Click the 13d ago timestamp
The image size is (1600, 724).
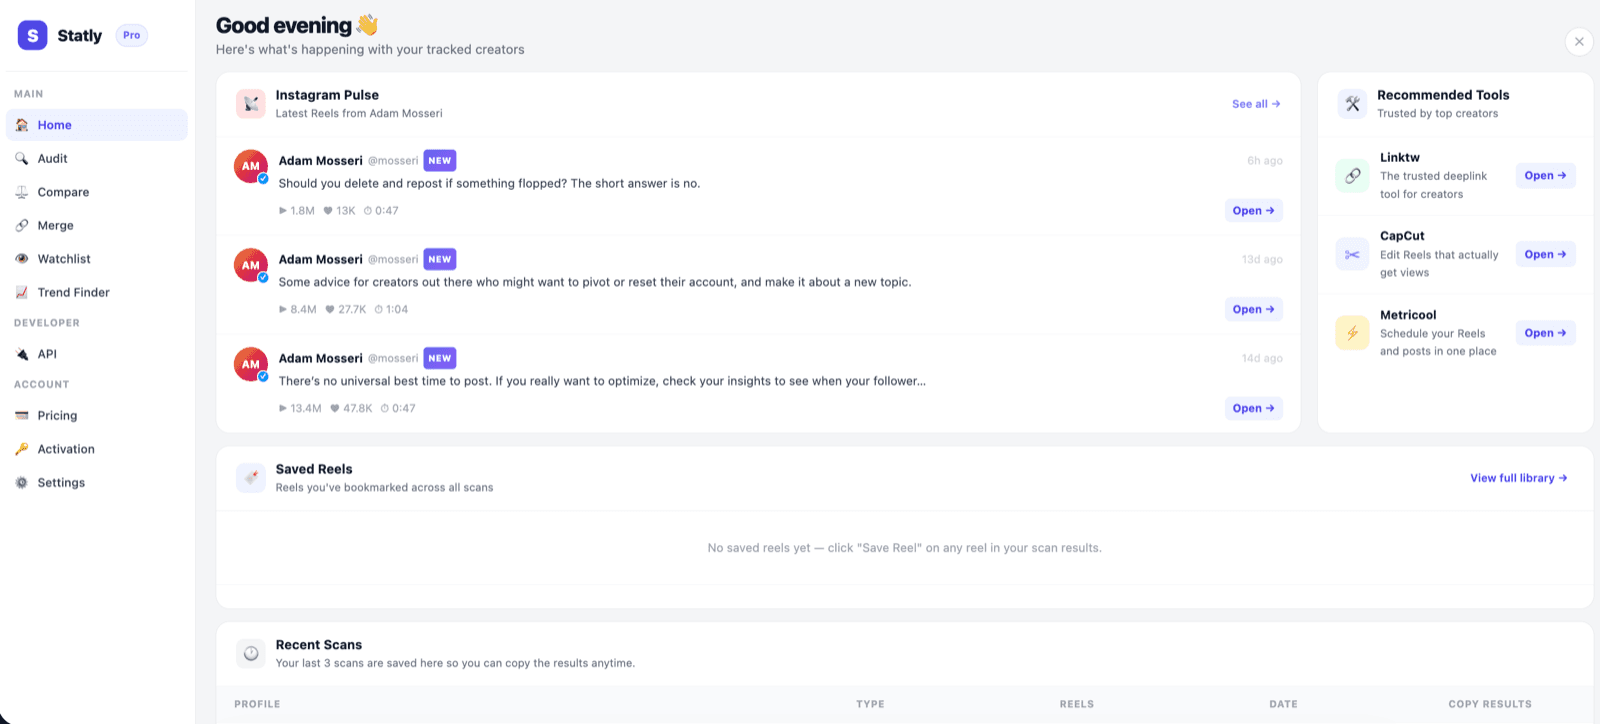tap(1262, 259)
